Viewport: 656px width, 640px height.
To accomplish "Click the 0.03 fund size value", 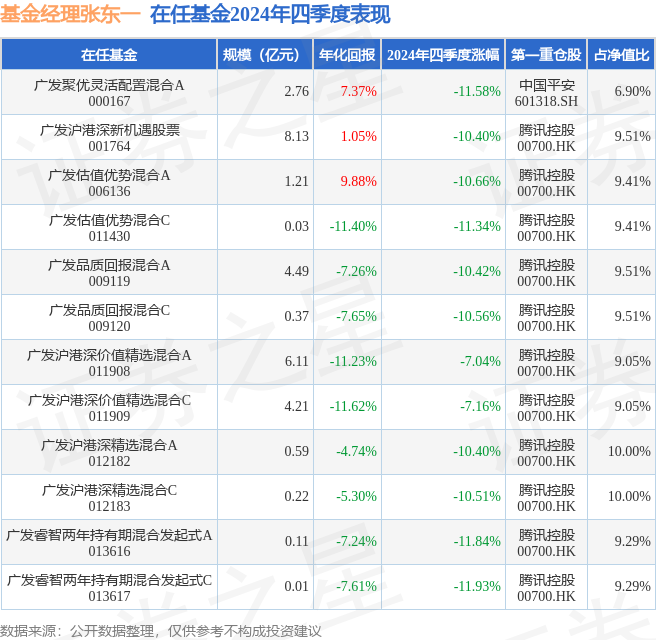I will tap(297, 226).
